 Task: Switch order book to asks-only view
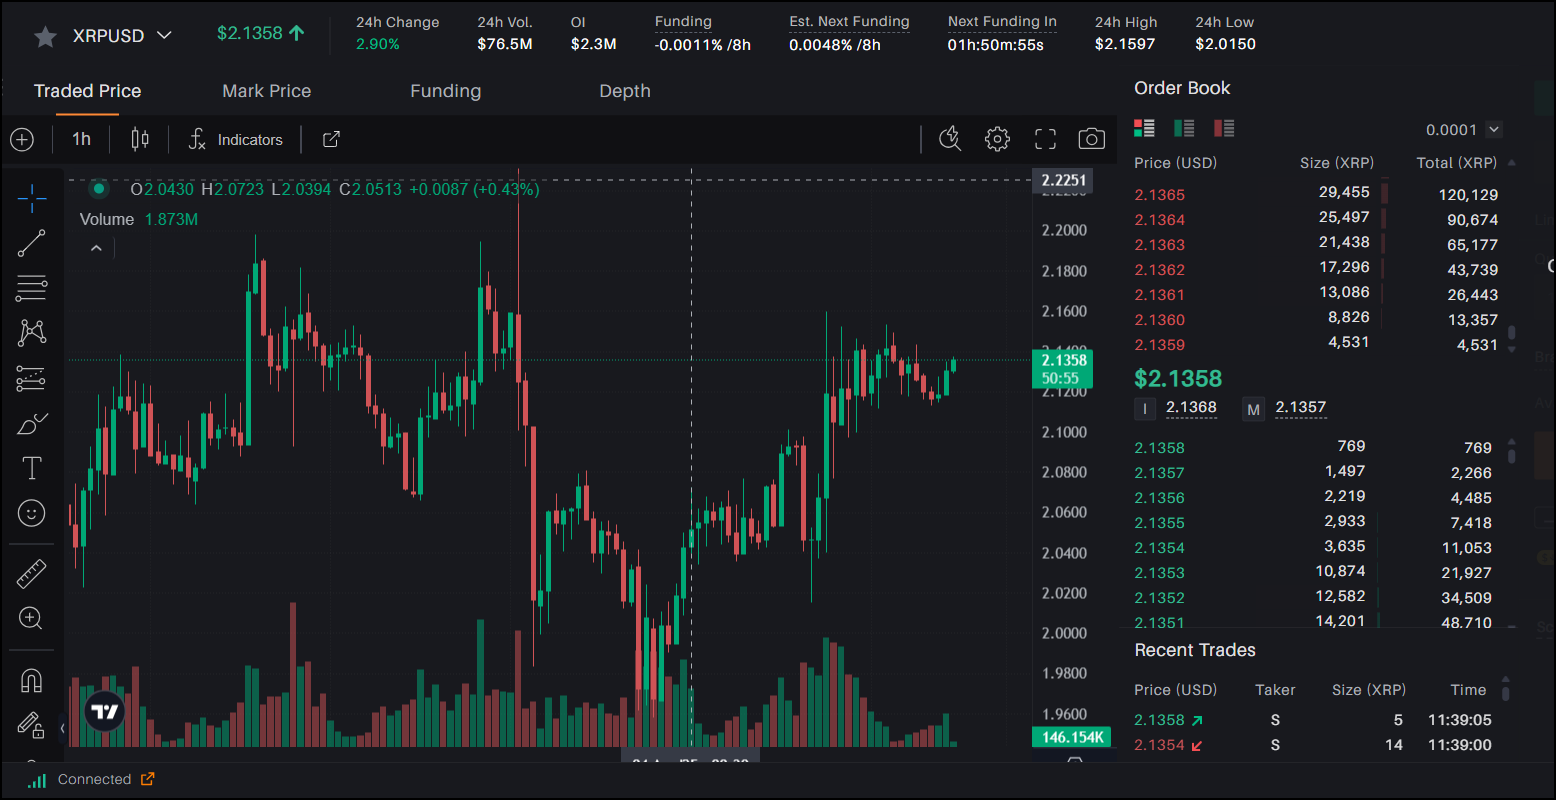pos(1225,128)
